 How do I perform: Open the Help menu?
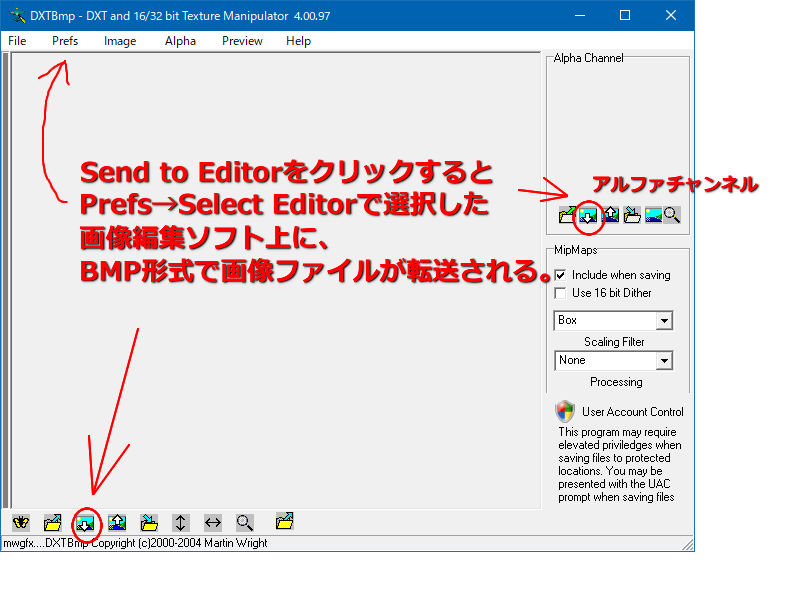[x=298, y=41]
